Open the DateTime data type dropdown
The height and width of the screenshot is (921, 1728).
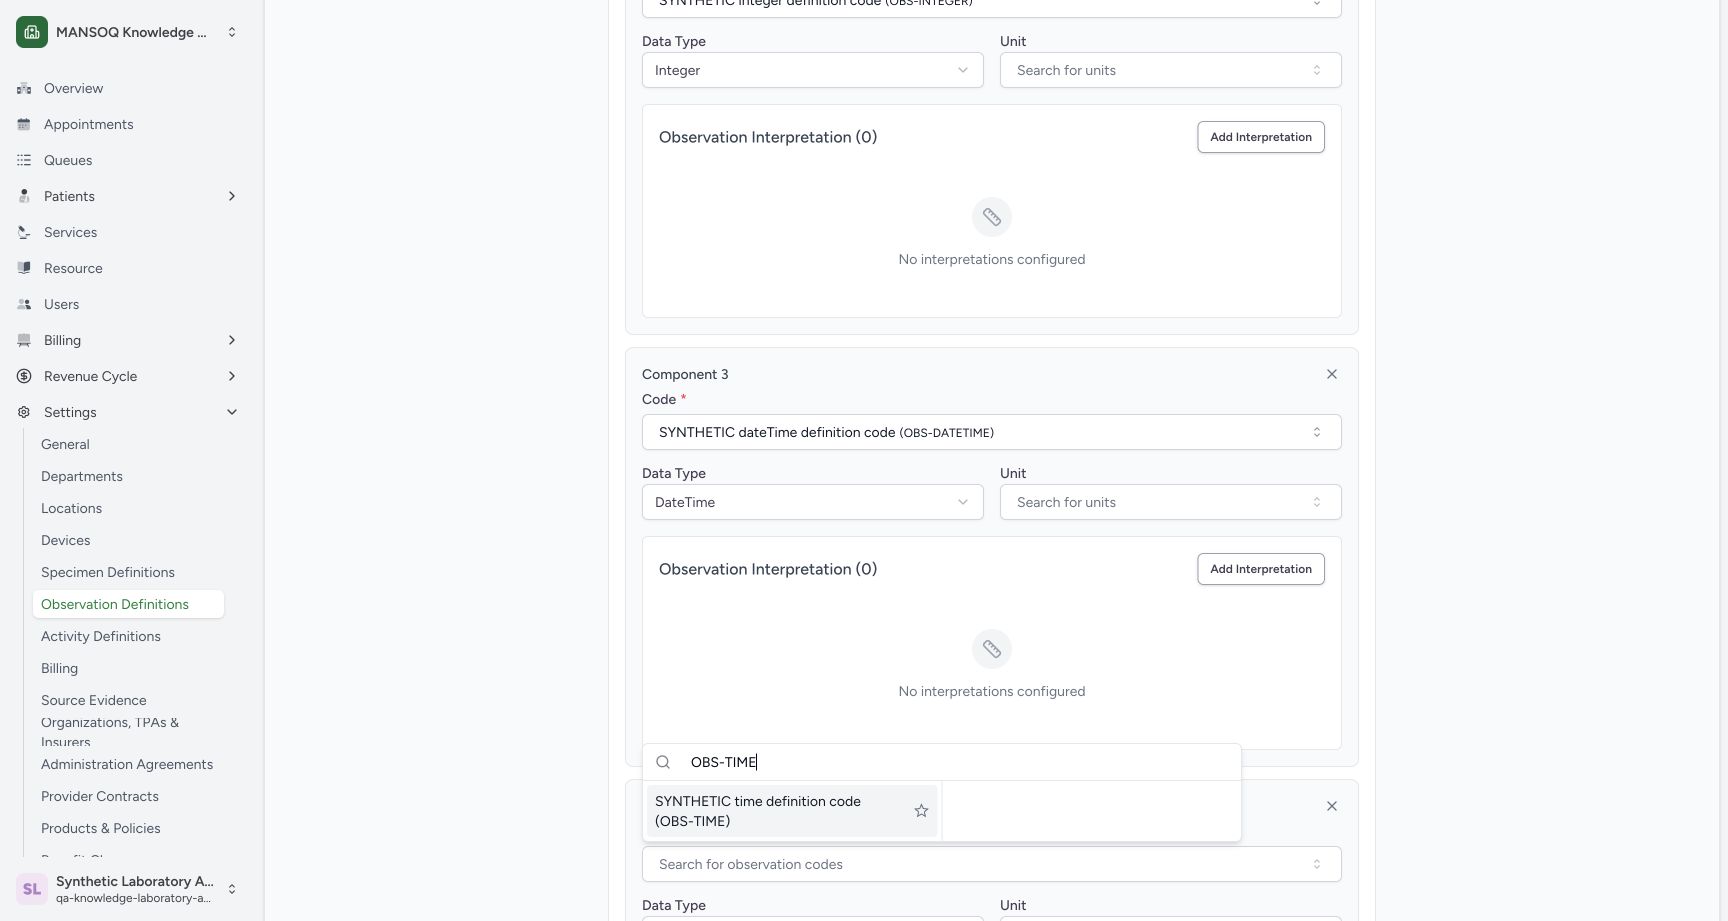click(813, 502)
